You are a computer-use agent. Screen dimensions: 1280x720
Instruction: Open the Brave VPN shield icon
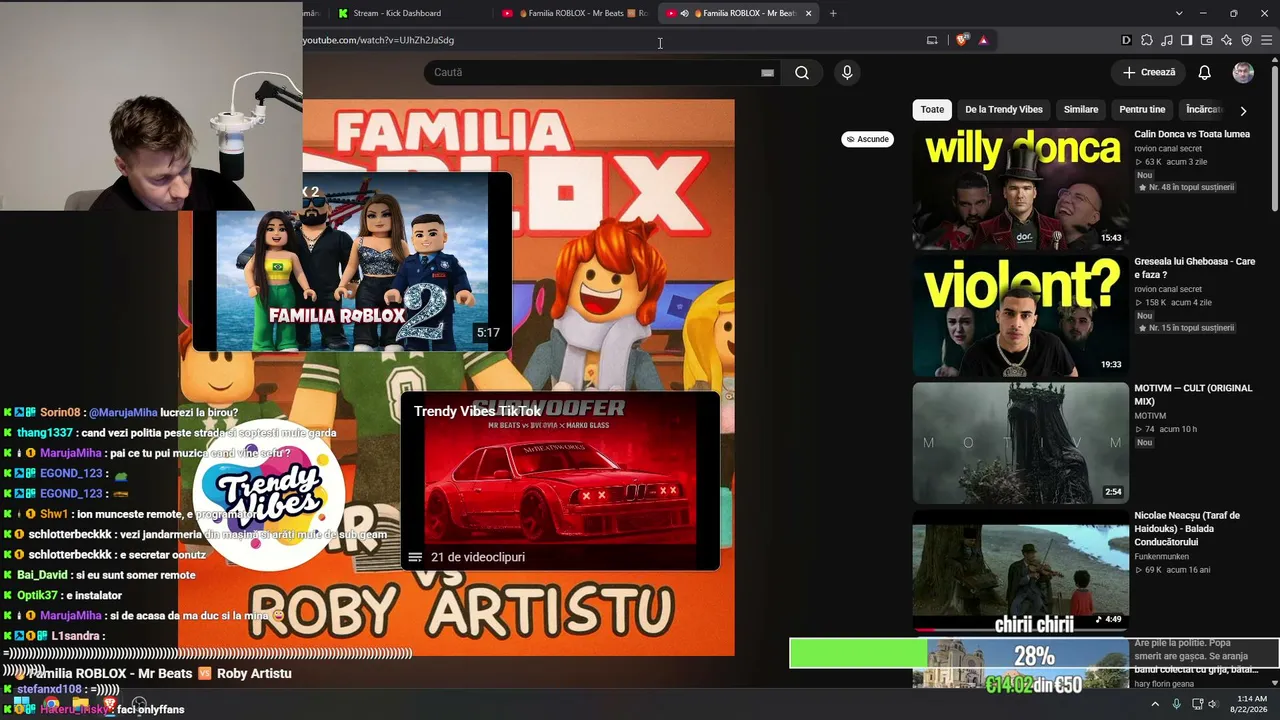click(1247, 40)
